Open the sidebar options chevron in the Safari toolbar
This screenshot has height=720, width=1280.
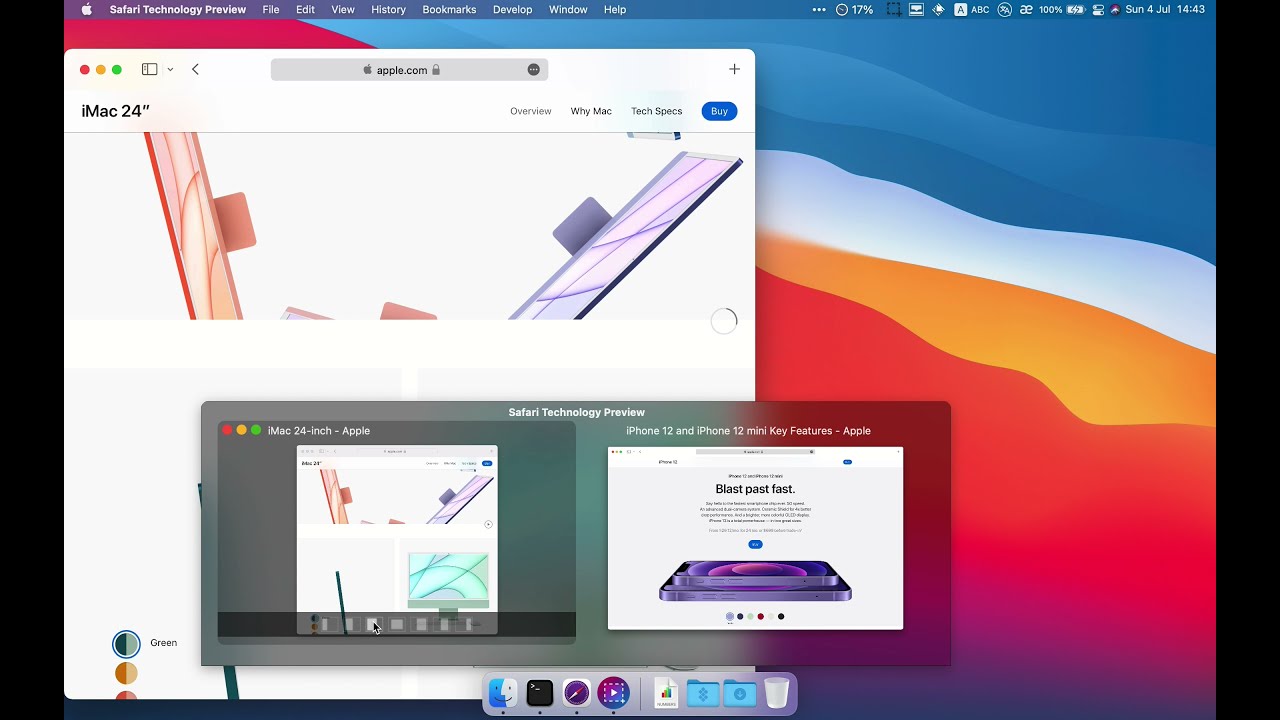(x=170, y=70)
